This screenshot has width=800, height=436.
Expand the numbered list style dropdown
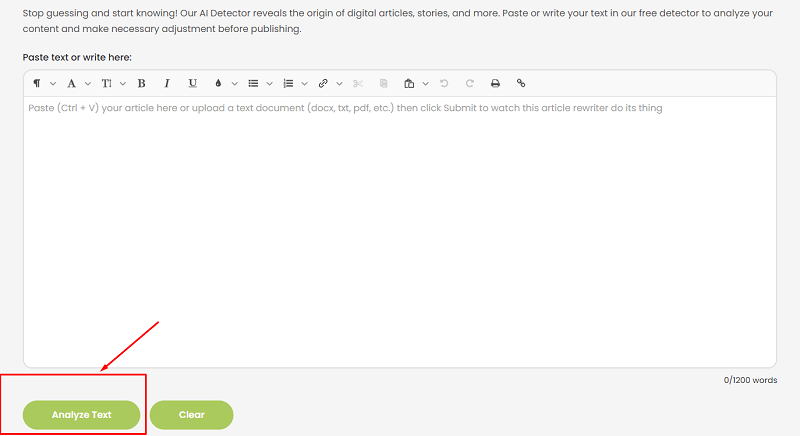coord(305,84)
